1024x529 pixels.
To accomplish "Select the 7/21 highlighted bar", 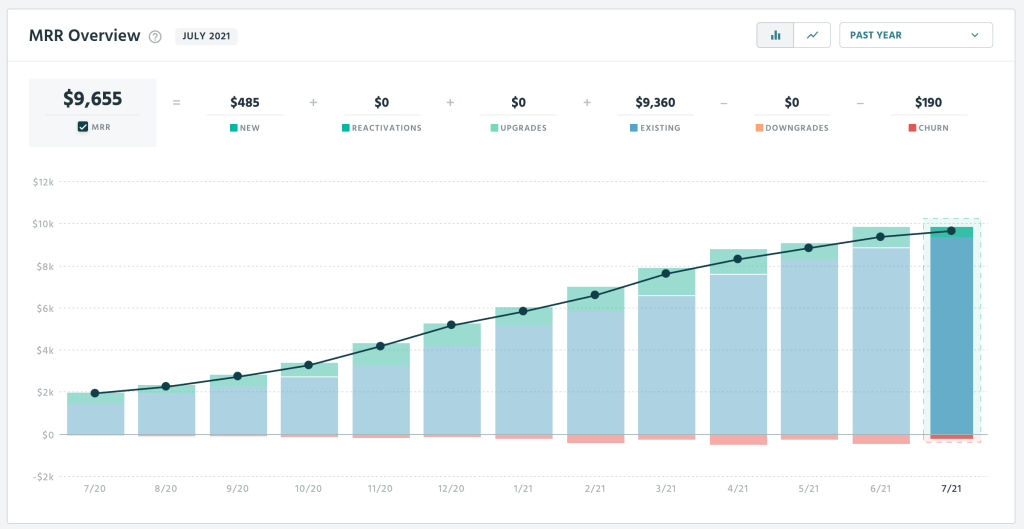I will 951,335.
